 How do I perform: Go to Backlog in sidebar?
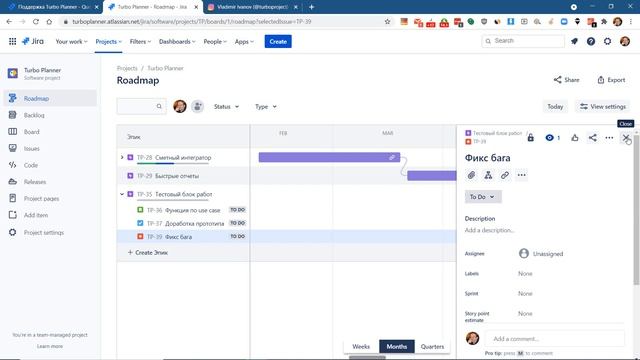tap(50, 115)
